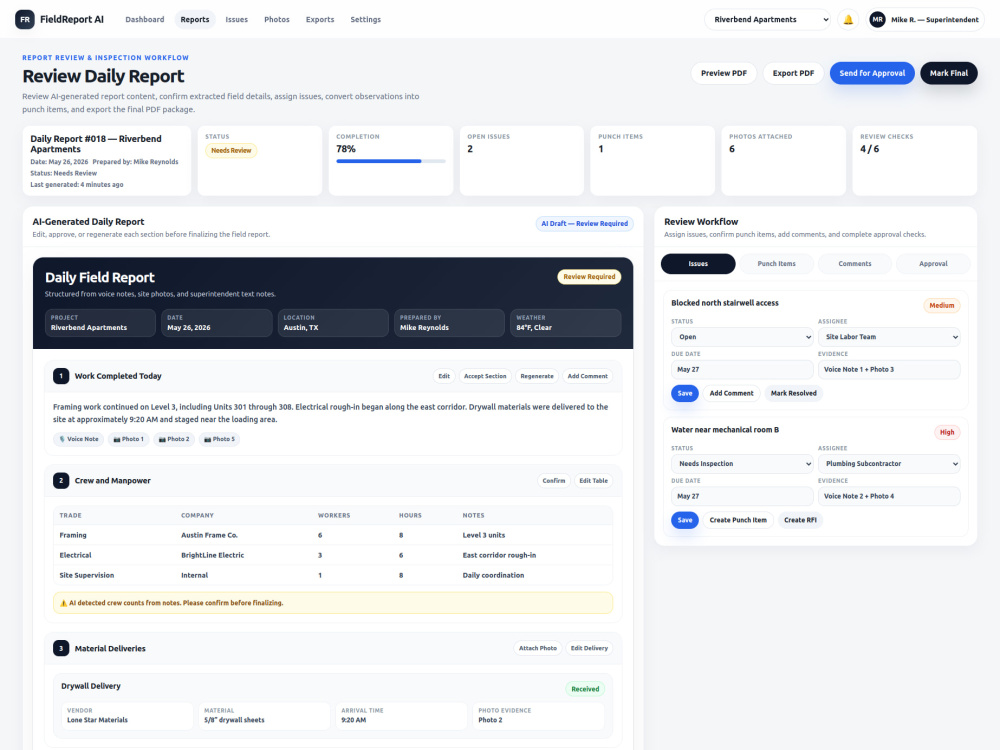Open Exports in top navigation
Screen dimensions: 1000x750
point(320,20)
